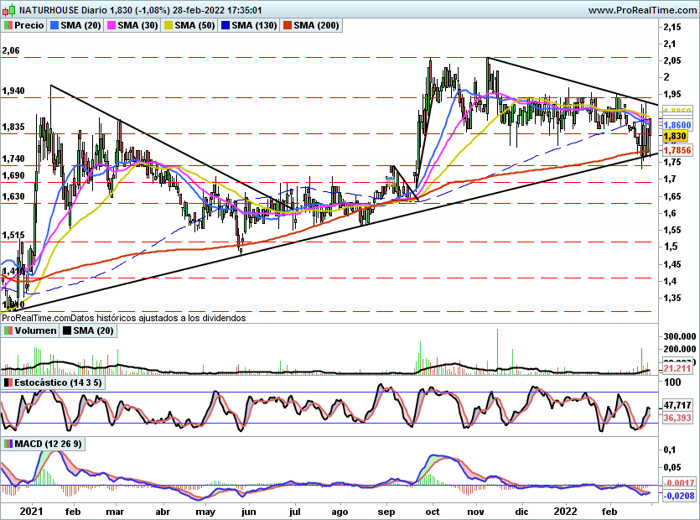Click the SMA (130) legend label
This screenshot has height=520, width=700.
click(250, 25)
